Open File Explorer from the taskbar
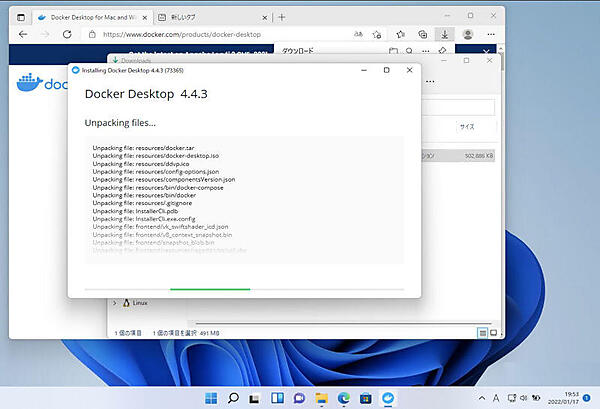The image size is (600, 409). pyautogui.click(x=322, y=397)
